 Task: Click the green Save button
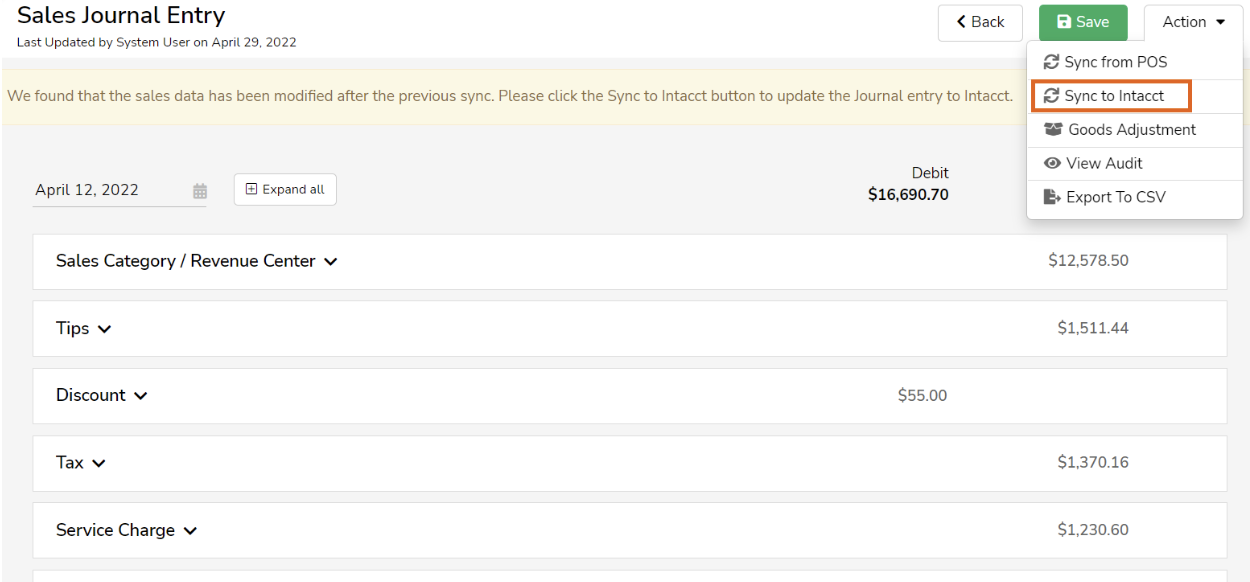click(1083, 21)
